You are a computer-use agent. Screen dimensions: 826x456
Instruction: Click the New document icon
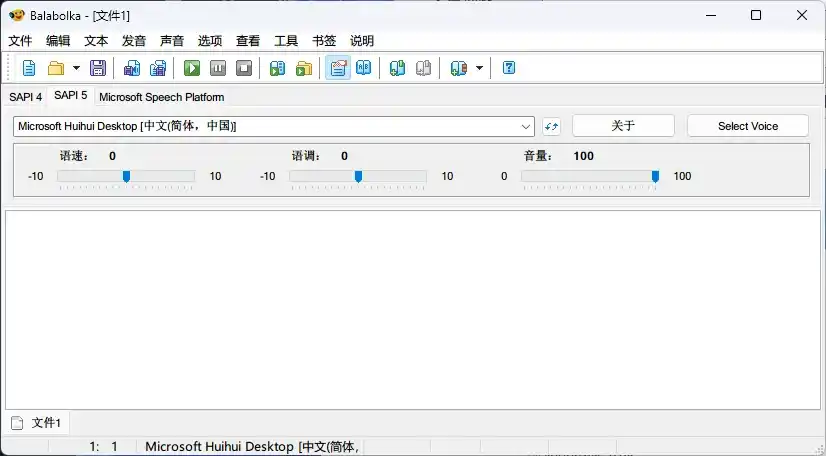pos(29,68)
